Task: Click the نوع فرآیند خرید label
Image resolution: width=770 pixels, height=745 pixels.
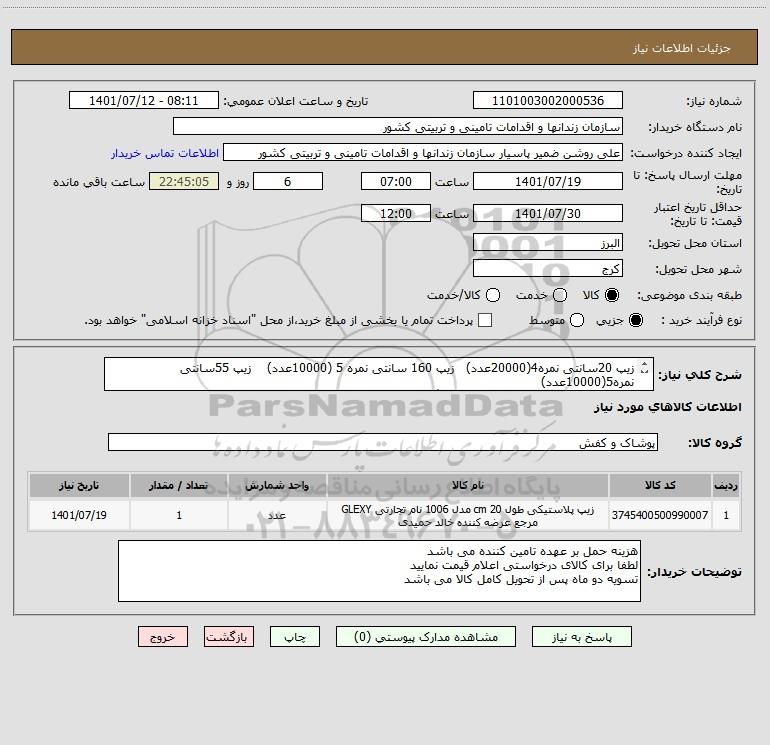Action: tap(701, 320)
